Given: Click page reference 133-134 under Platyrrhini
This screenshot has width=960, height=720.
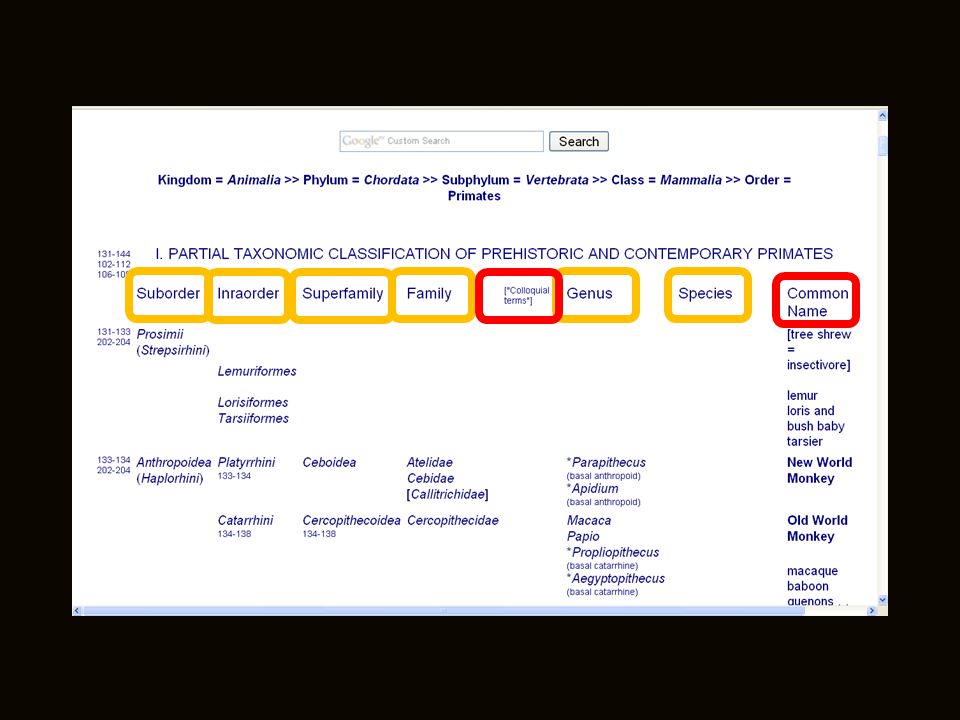Looking at the screenshot, I should (234, 476).
